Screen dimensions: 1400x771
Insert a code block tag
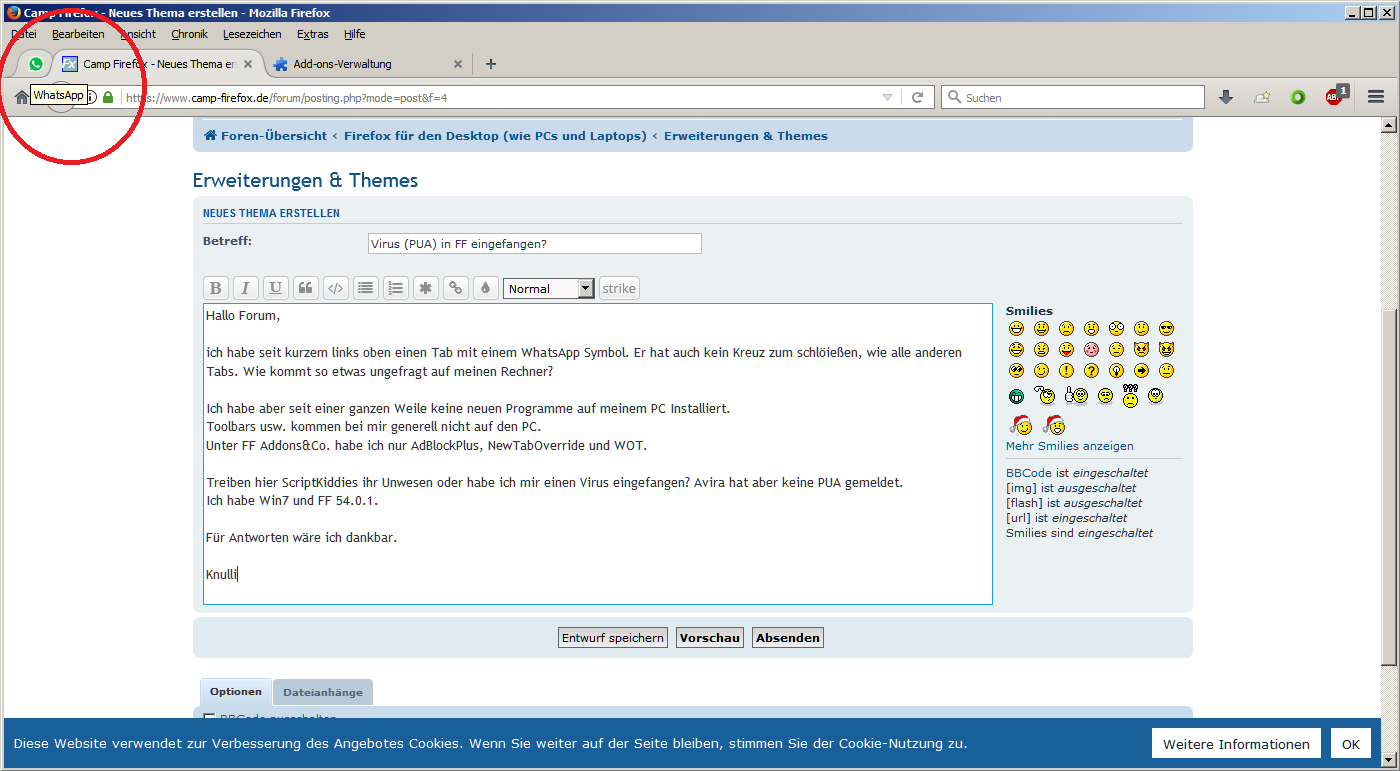[x=336, y=288]
